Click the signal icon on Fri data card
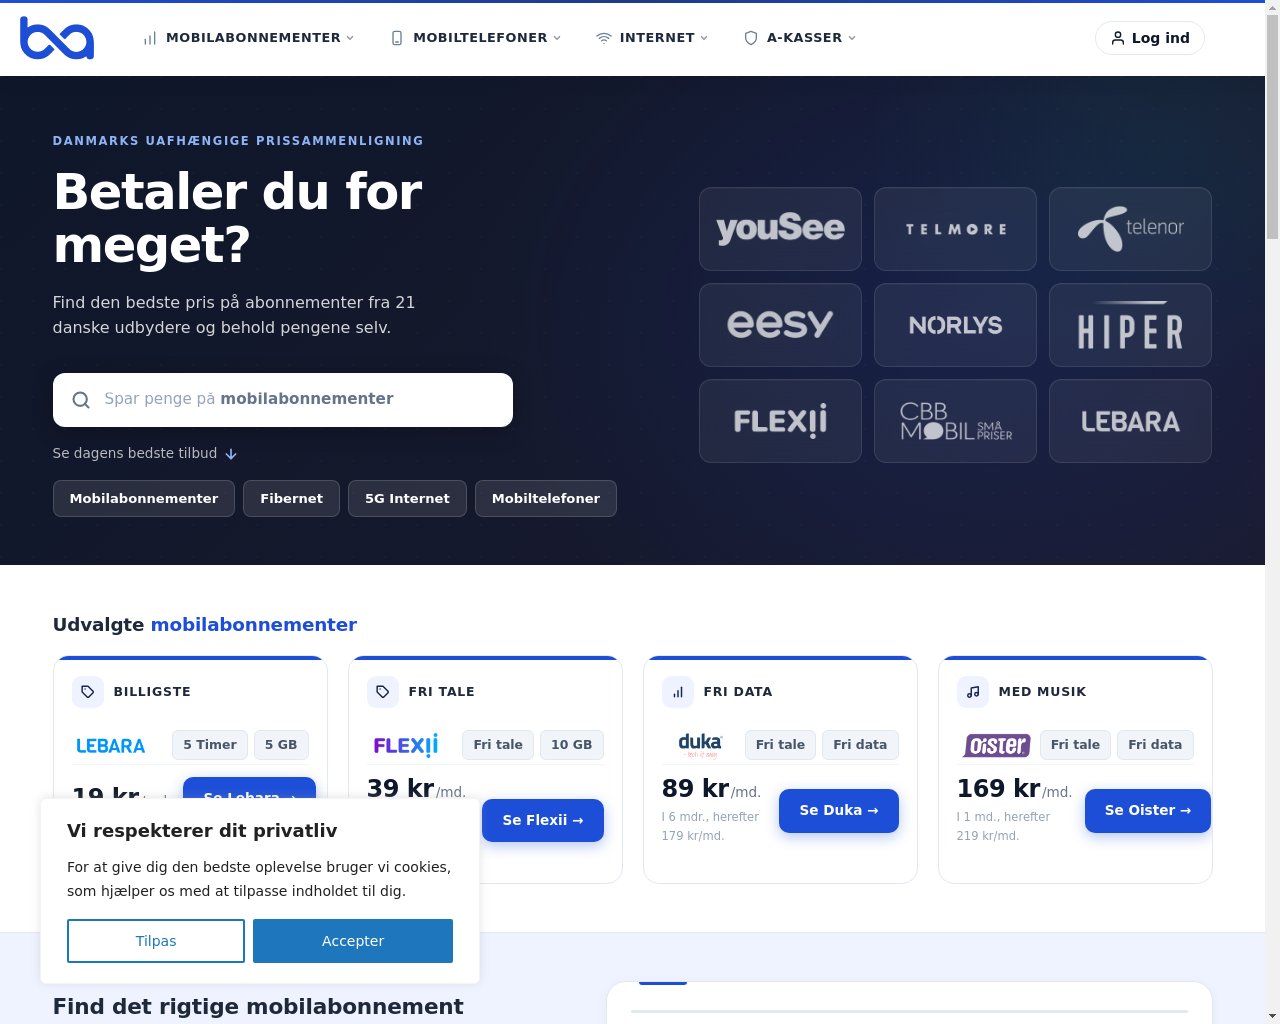Image resolution: width=1280 pixels, height=1024 pixels. 678,692
